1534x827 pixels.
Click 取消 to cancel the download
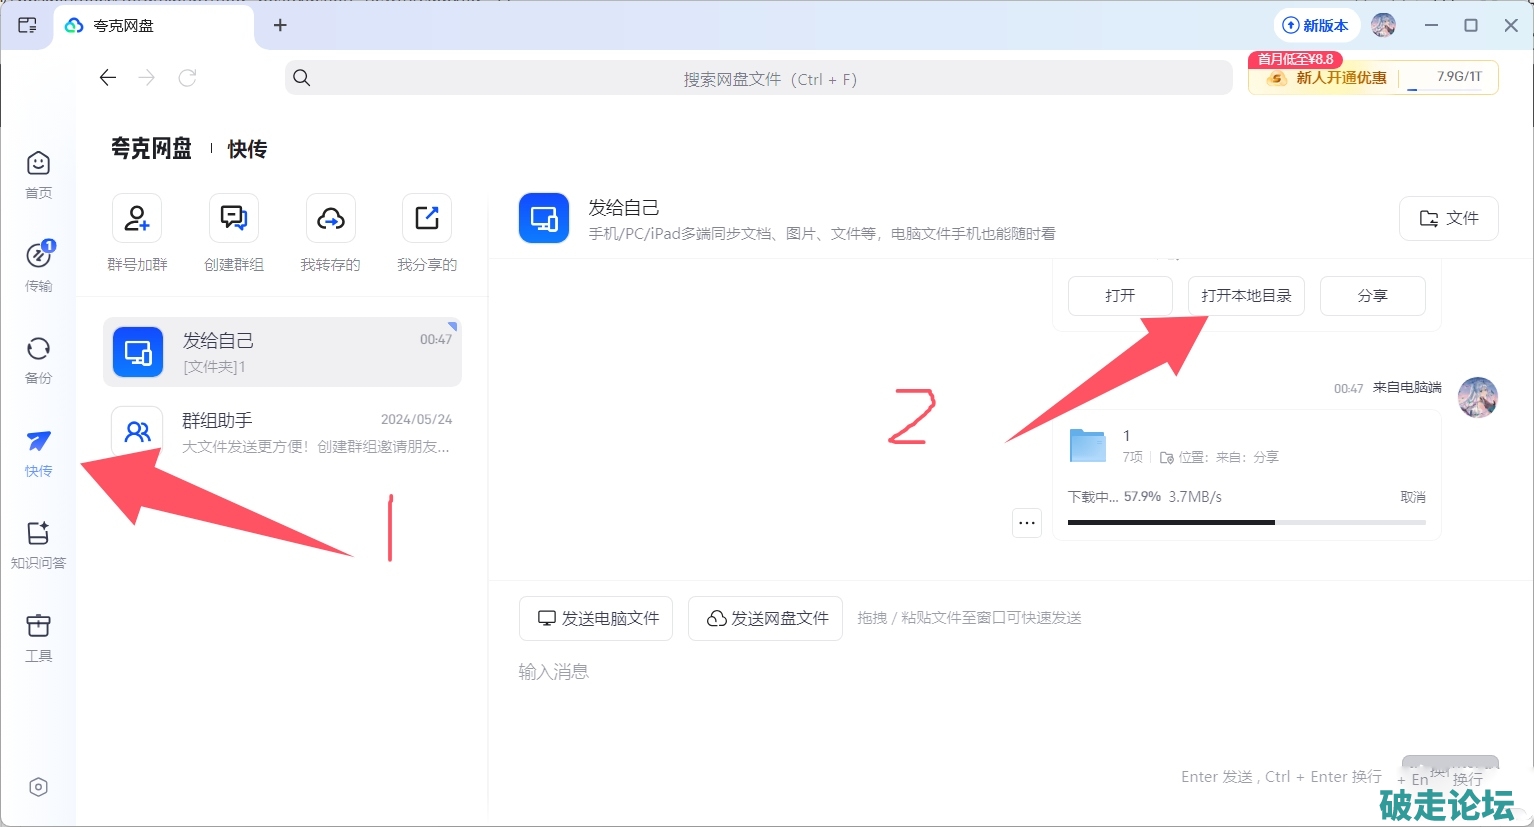pyautogui.click(x=1412, y=497)
